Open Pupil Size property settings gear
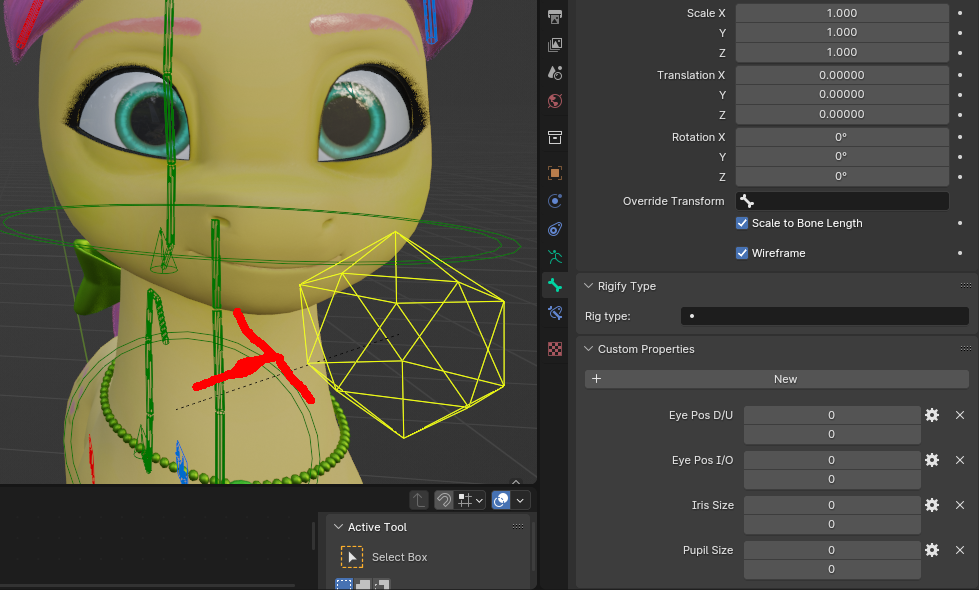Image resolution: width=979 pixels, height=590 pixels. (932, 550)
